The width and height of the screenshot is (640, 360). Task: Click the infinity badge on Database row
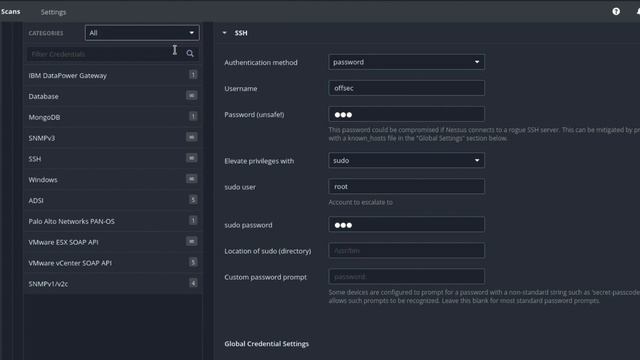coord(191,96)
